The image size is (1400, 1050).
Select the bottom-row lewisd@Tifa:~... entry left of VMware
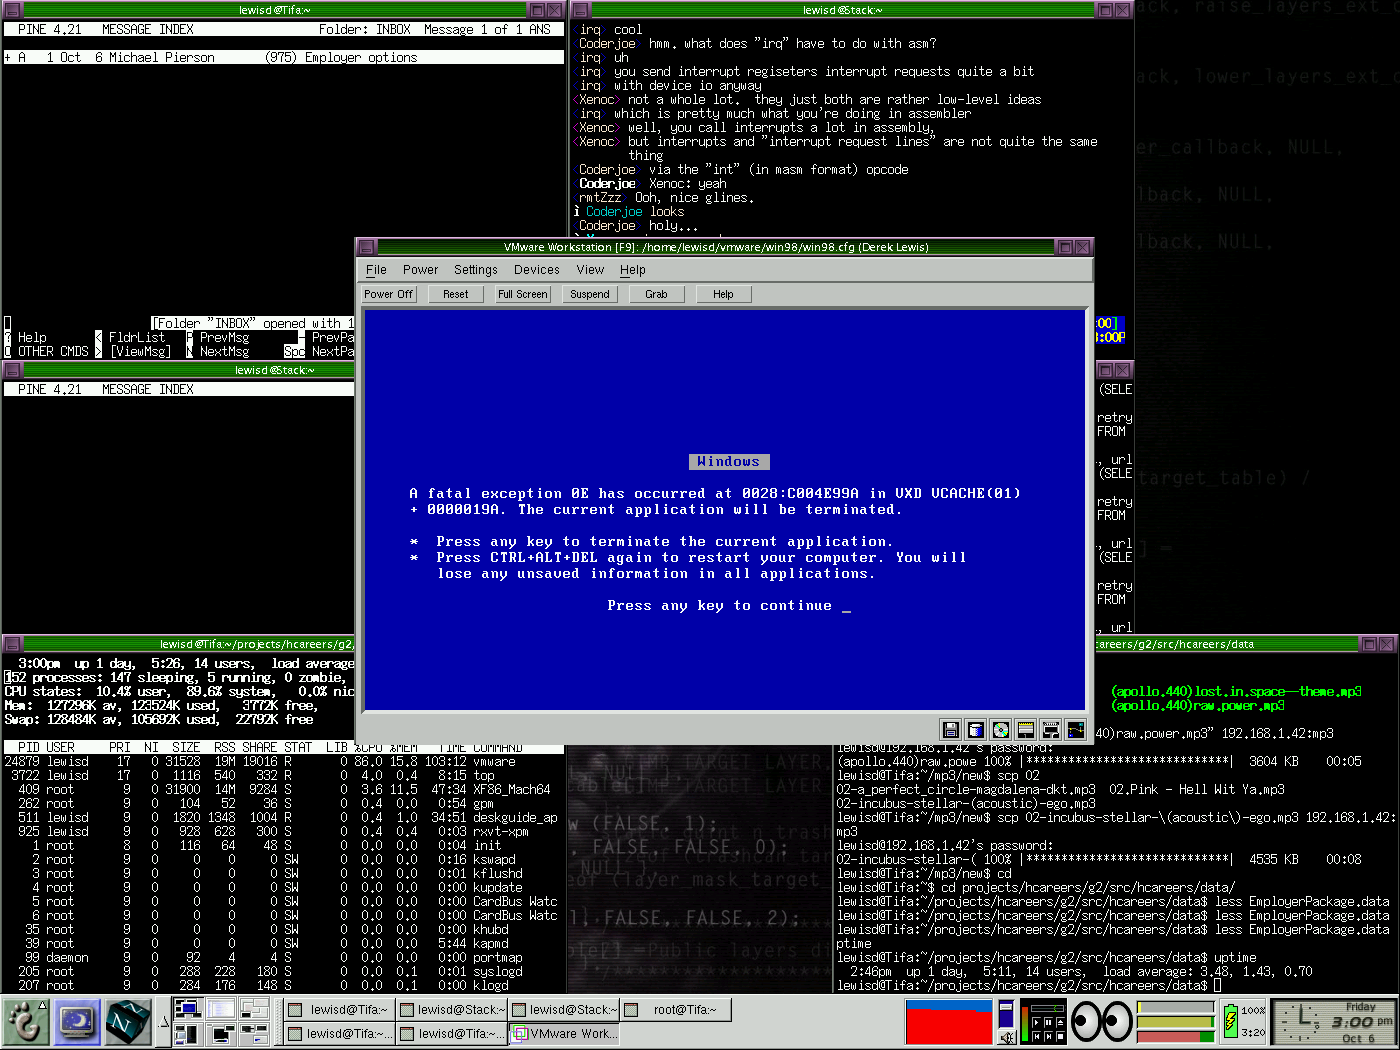point(452,1034)
